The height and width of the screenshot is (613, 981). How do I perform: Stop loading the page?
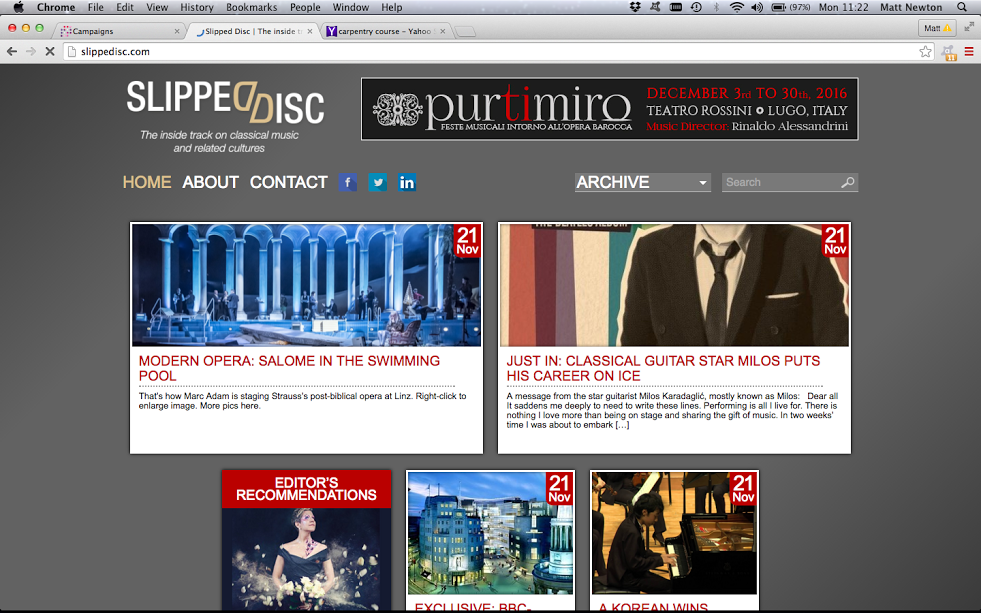click(x=50, y=52)
